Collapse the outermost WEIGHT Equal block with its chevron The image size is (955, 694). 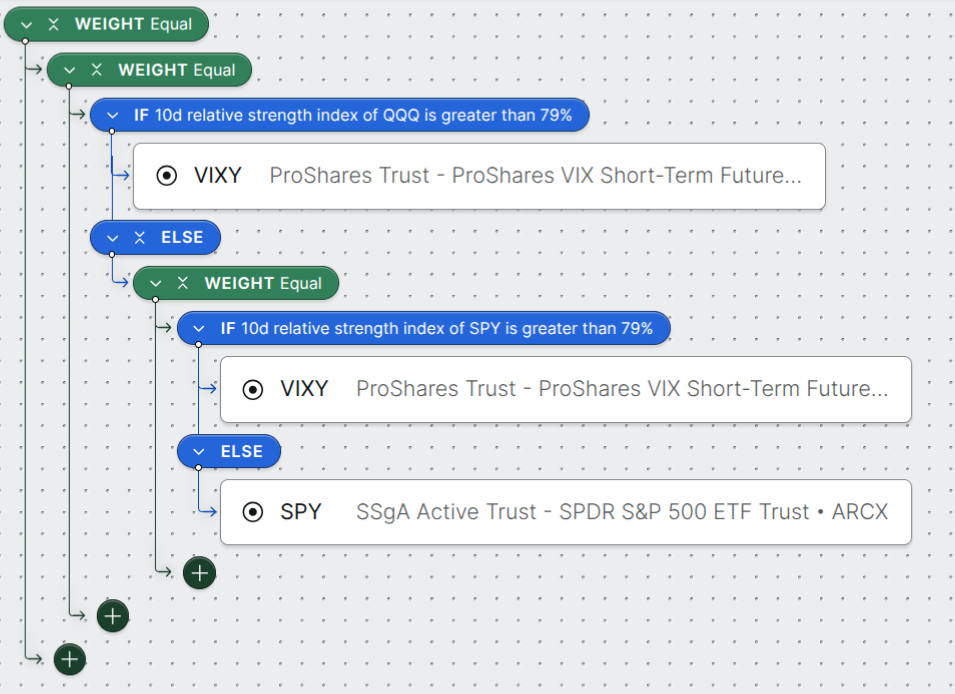27,24
